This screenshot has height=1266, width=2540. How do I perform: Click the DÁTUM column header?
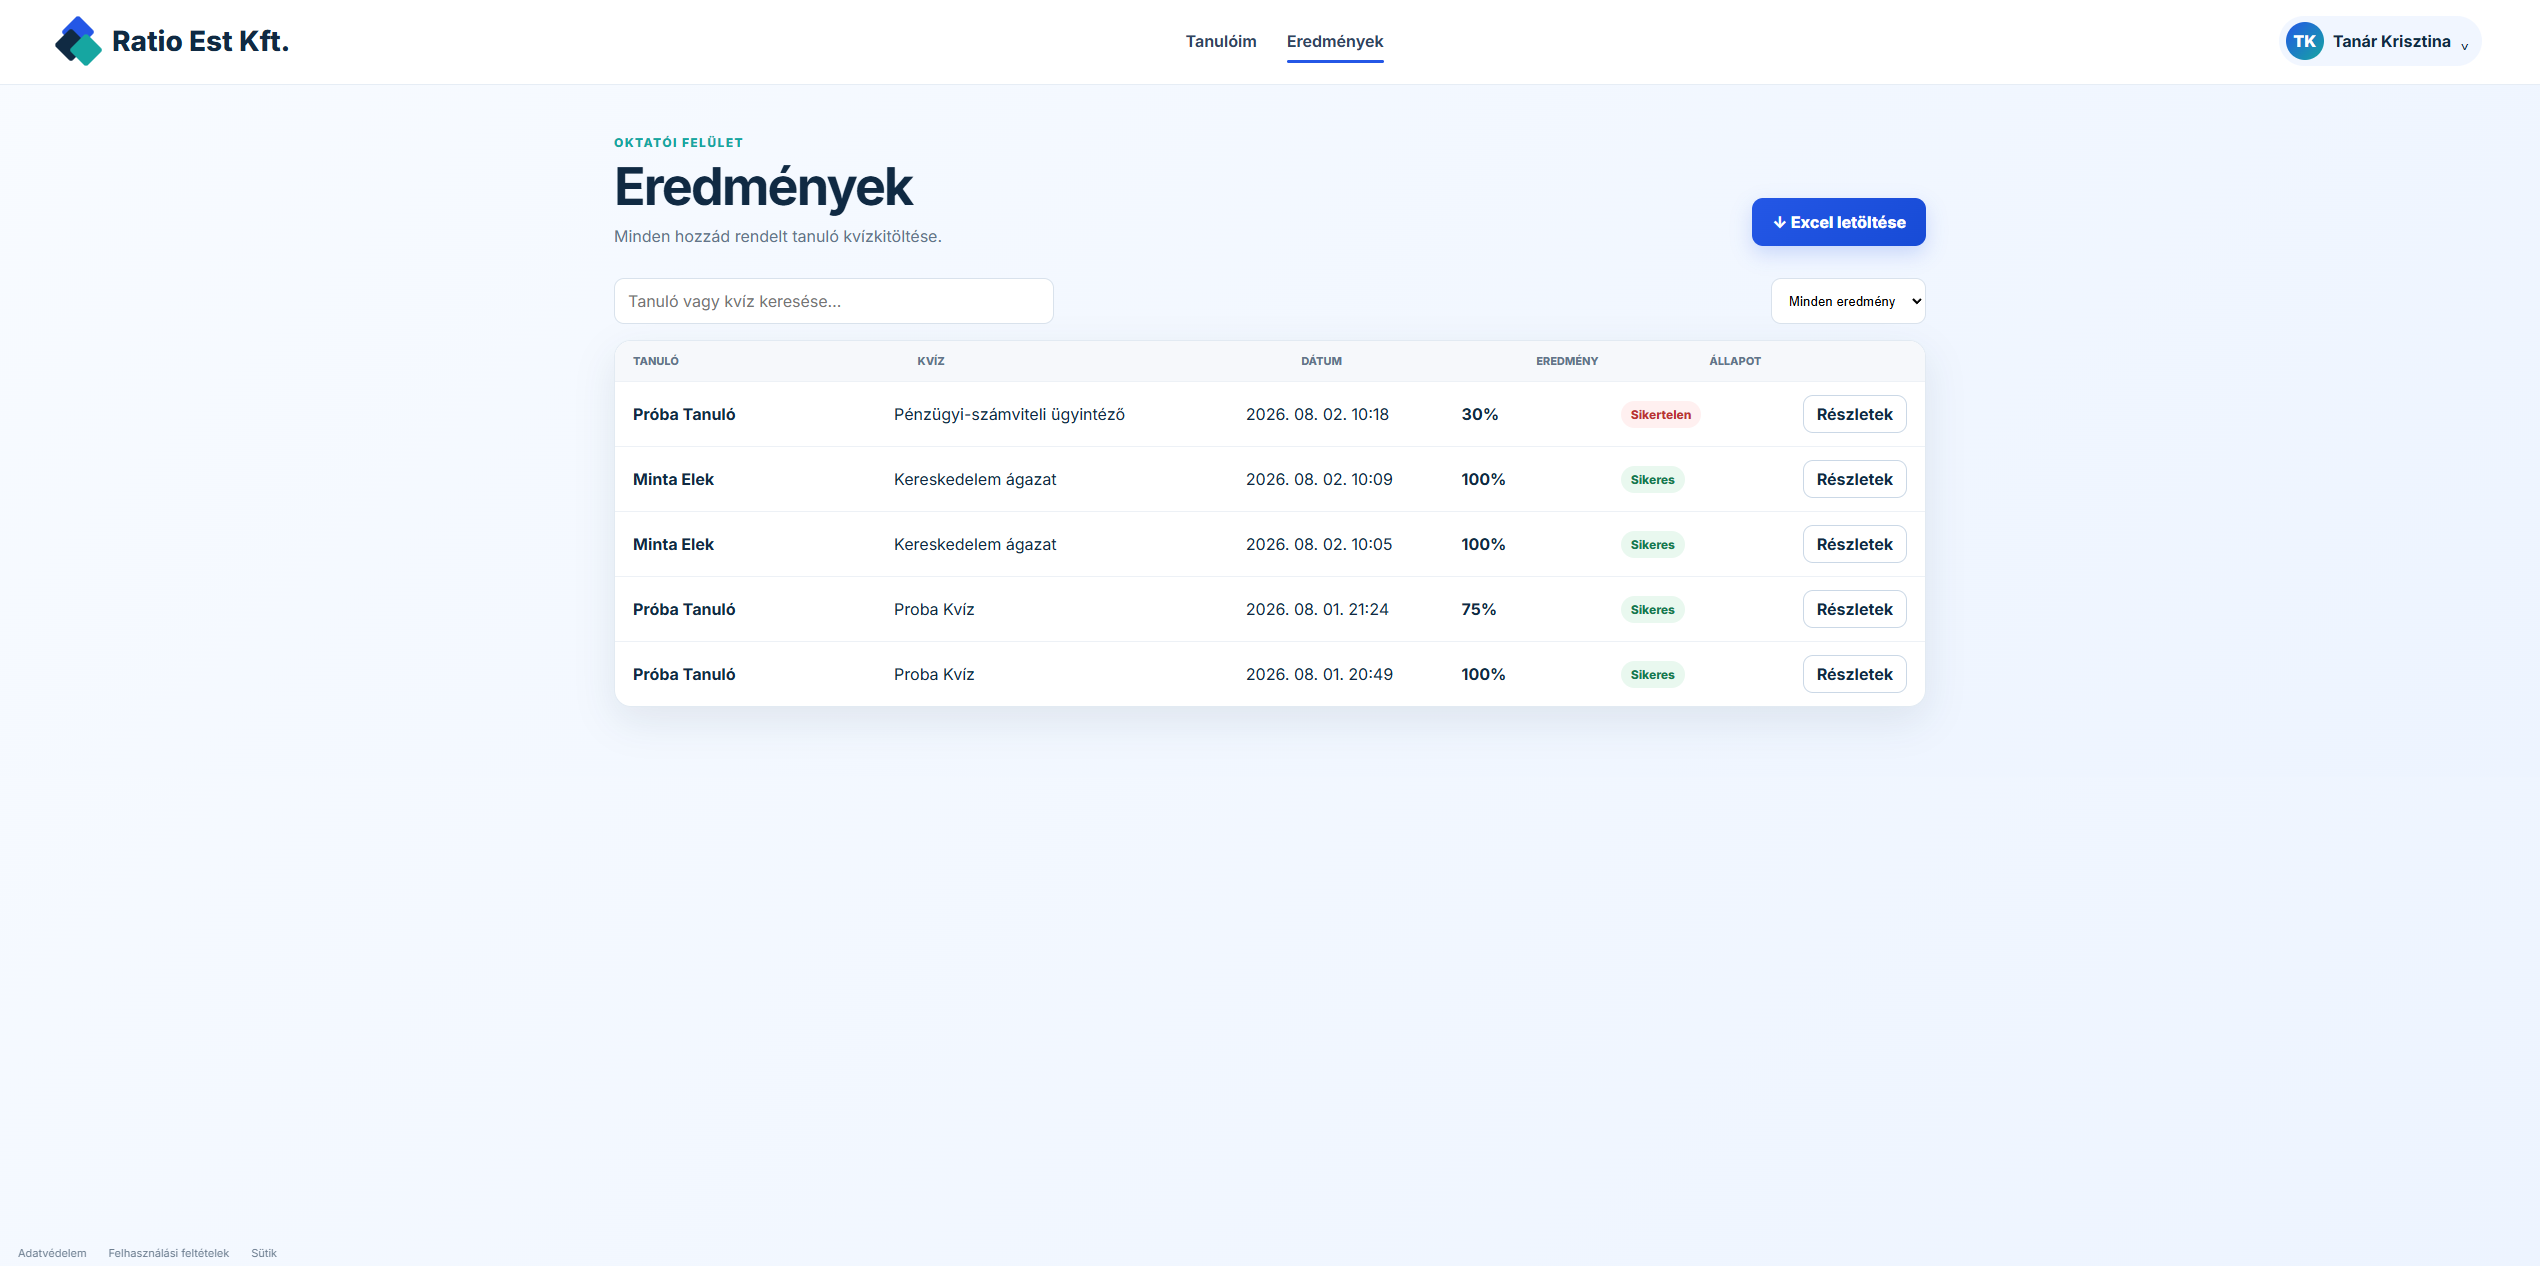[1321, 361]
